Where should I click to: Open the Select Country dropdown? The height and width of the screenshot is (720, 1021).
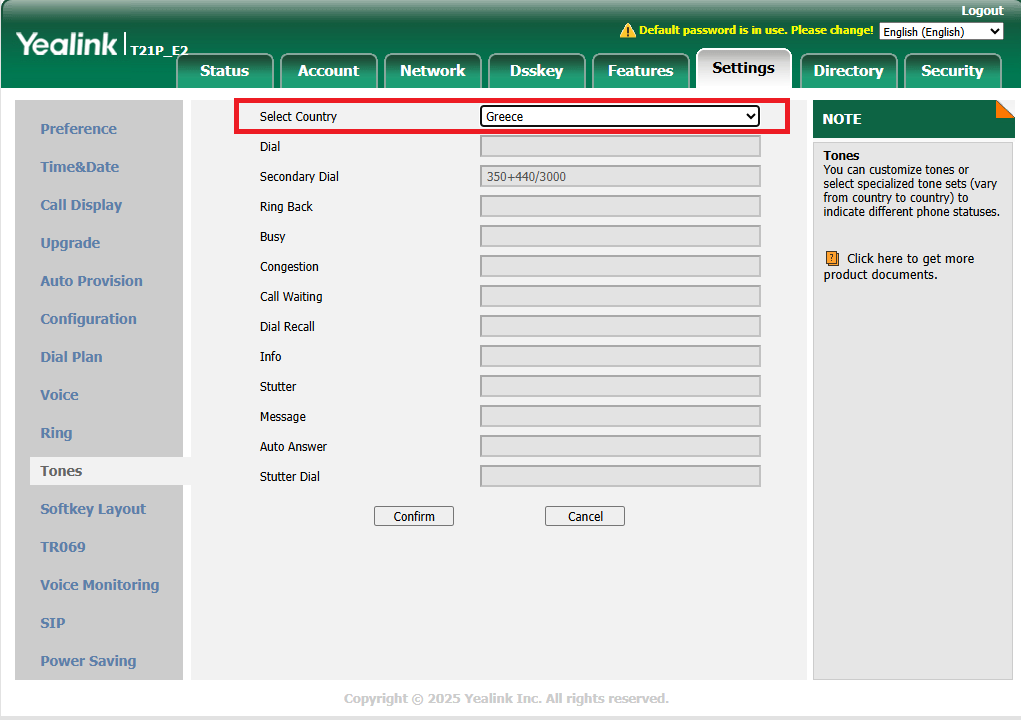click(620, 117)
